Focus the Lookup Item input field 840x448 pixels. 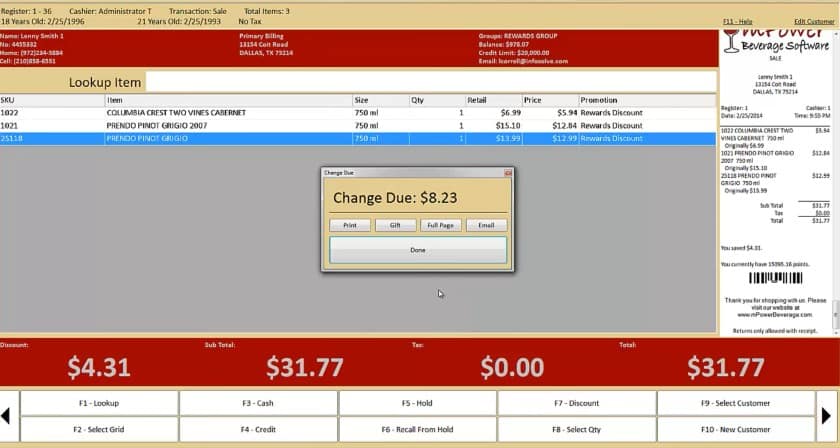(431, 82)
